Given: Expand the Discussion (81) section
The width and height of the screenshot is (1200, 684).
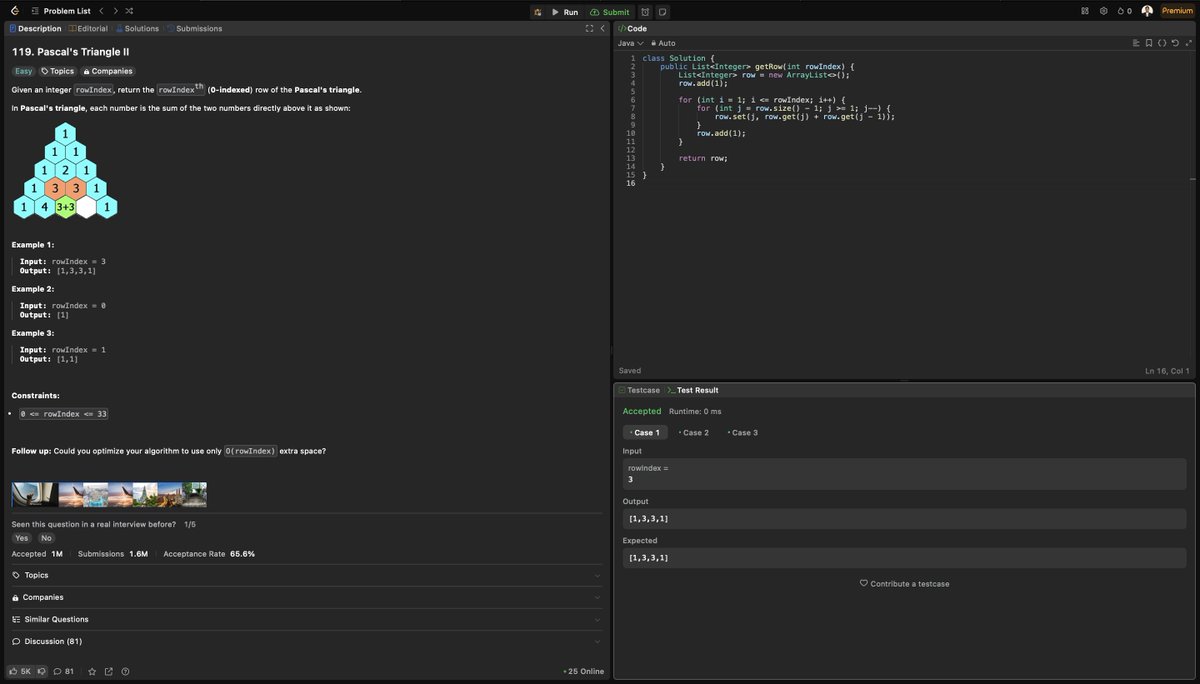Looking at the screenshot, I should point(304,641).
